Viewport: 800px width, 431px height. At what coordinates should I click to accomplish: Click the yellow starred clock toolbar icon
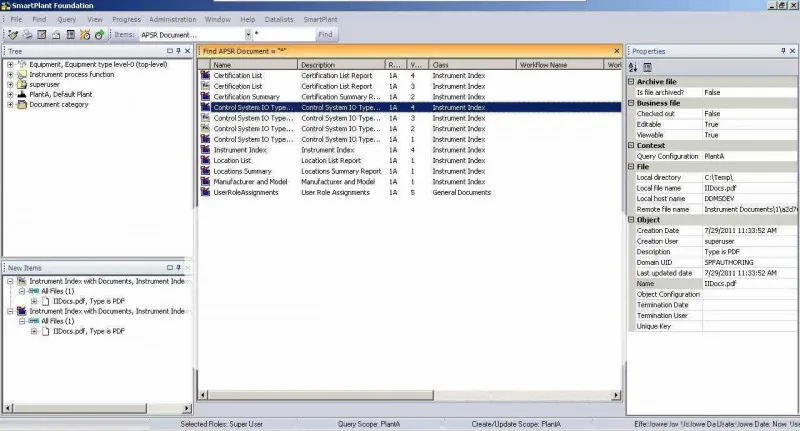[85, 35]
